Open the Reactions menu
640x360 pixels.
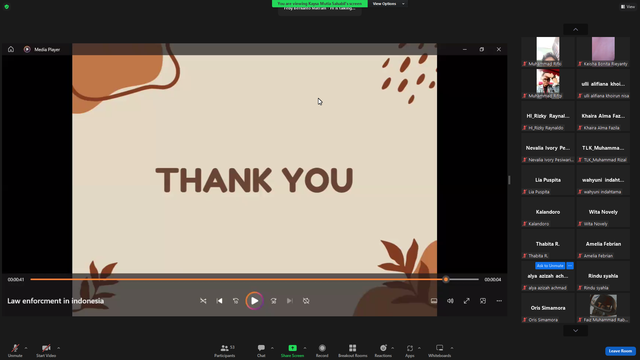[x=383, y=350]
